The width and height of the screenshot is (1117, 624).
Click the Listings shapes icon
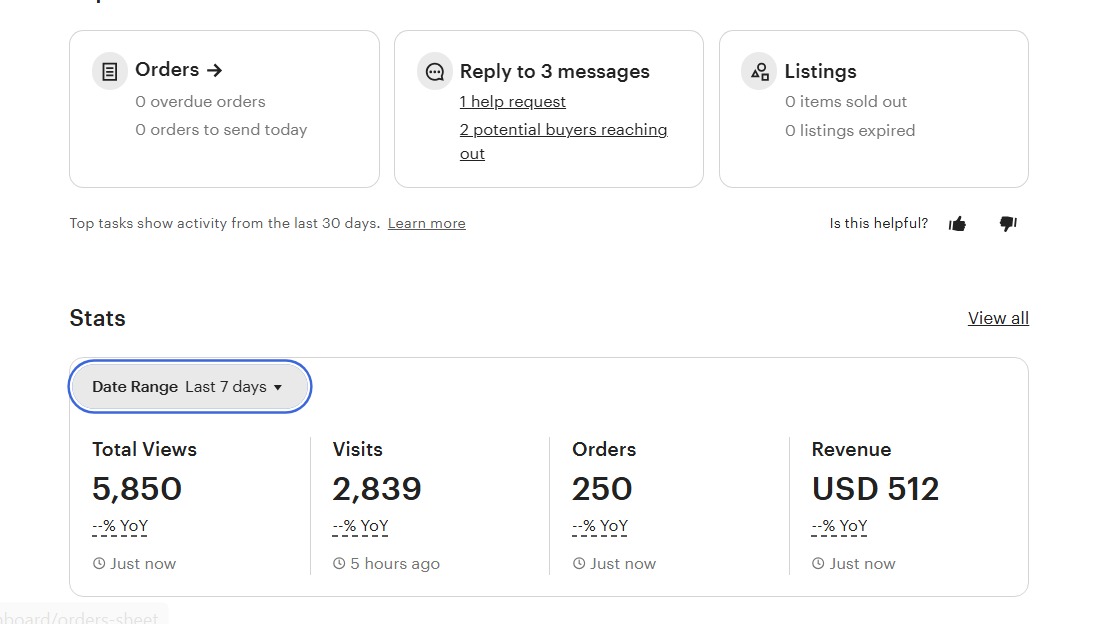759,72
